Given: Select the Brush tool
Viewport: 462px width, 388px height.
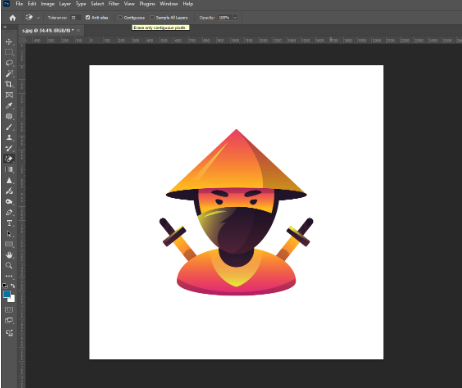Looking at the screenshot, I should click(x=9, y=127).
